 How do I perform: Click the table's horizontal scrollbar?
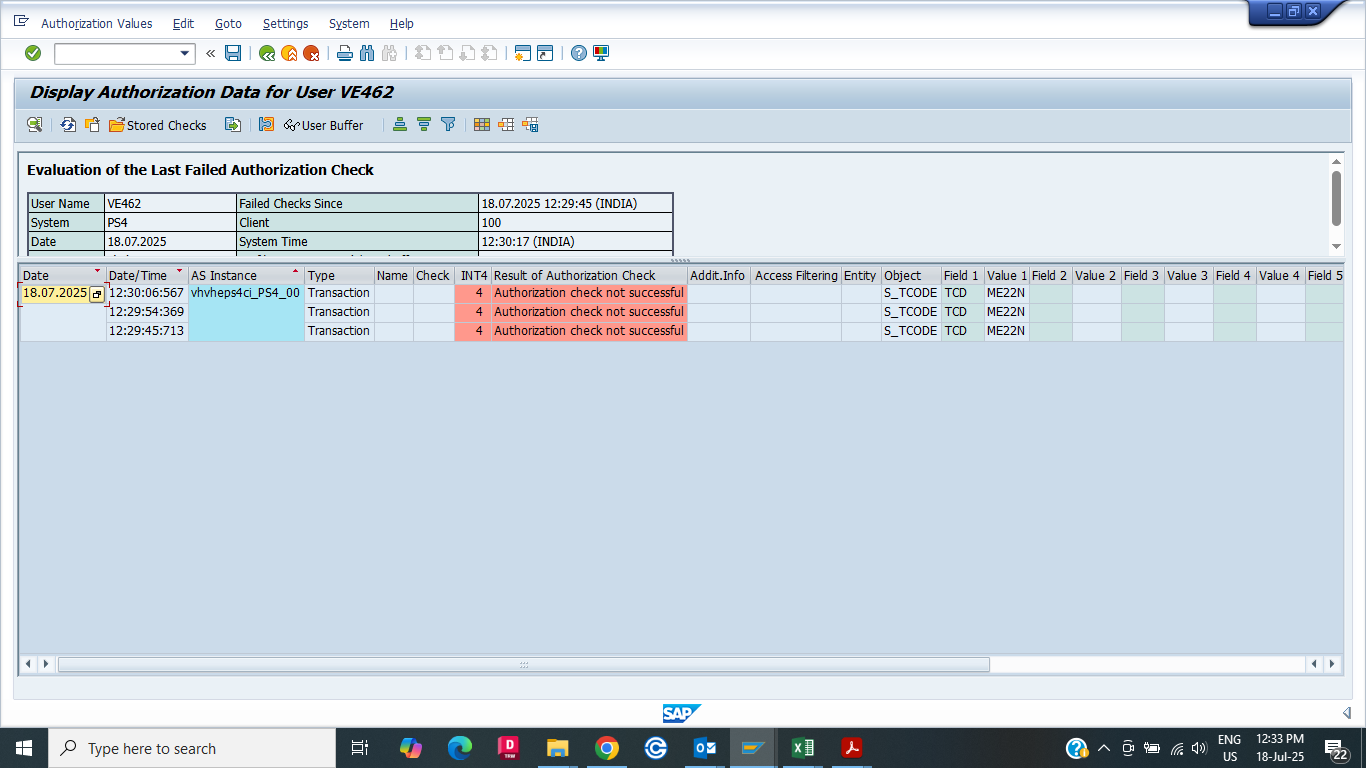pyautogui.click(x=523, y=664)
